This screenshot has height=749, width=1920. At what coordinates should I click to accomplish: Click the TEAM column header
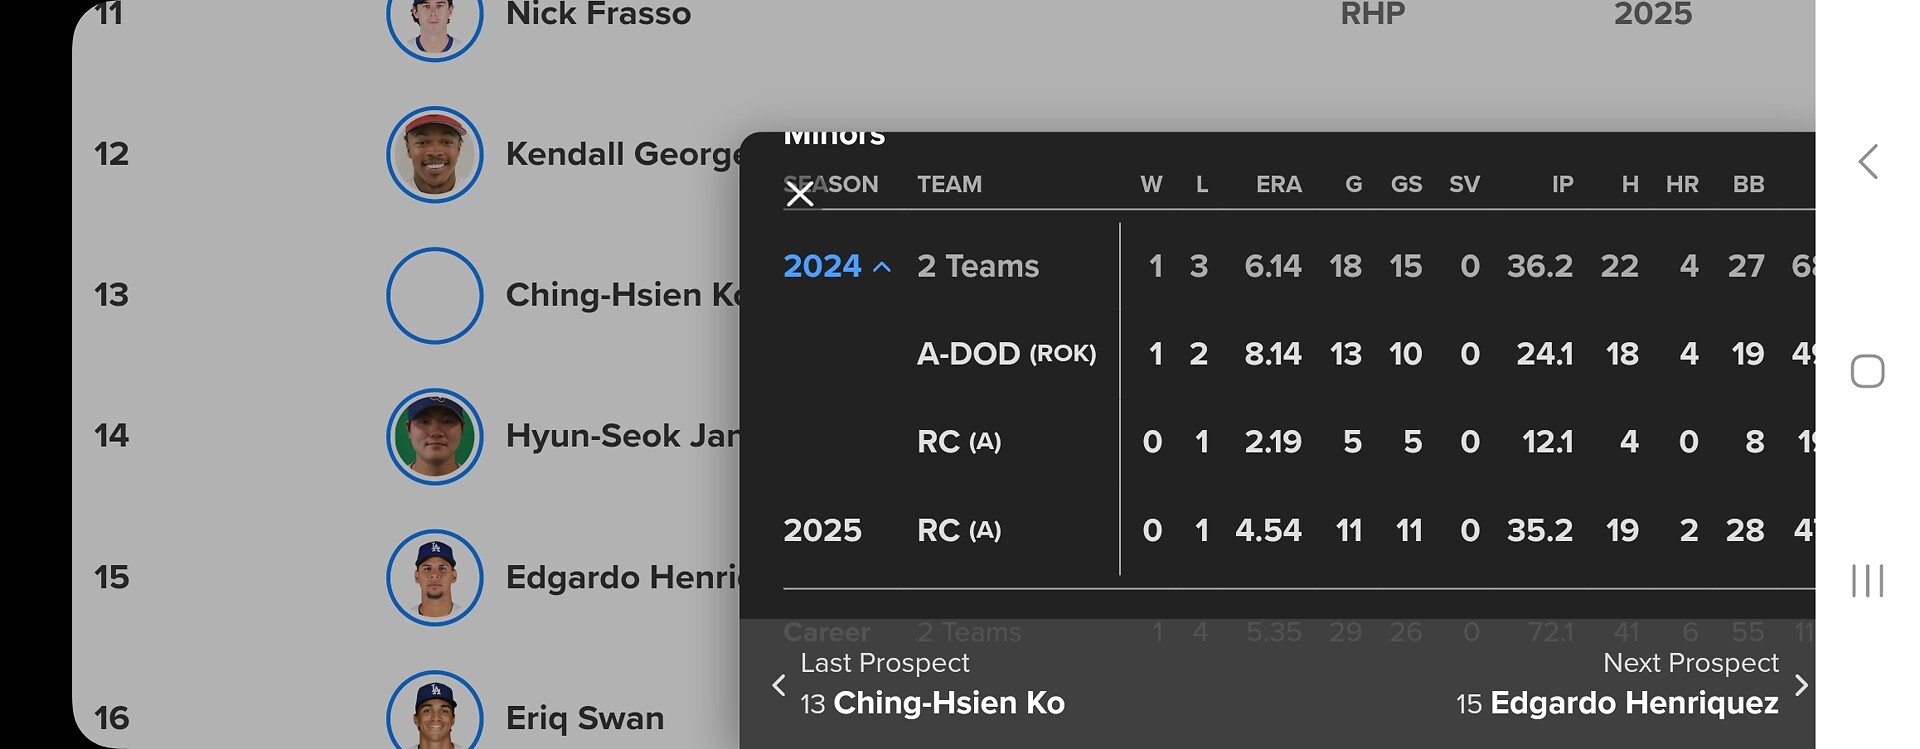[x=949, y=184]
